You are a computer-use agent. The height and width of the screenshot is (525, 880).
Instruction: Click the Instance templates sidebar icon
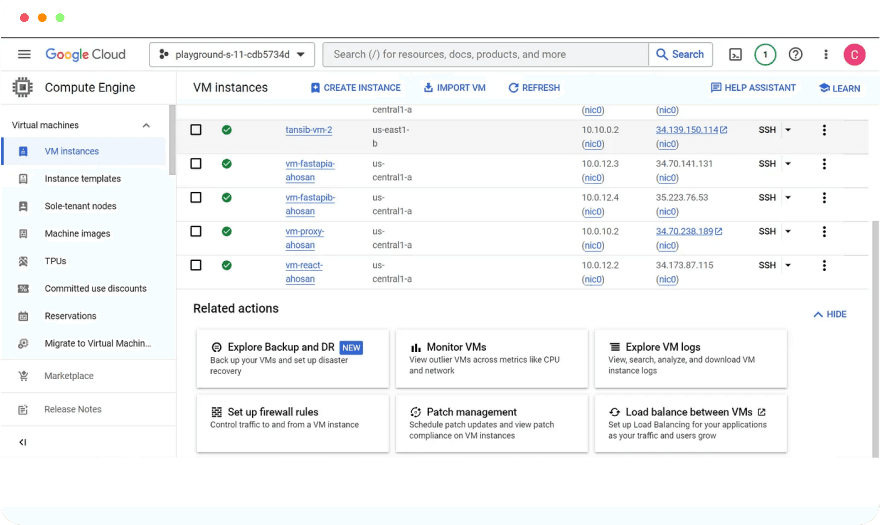(x=23, y=179)
